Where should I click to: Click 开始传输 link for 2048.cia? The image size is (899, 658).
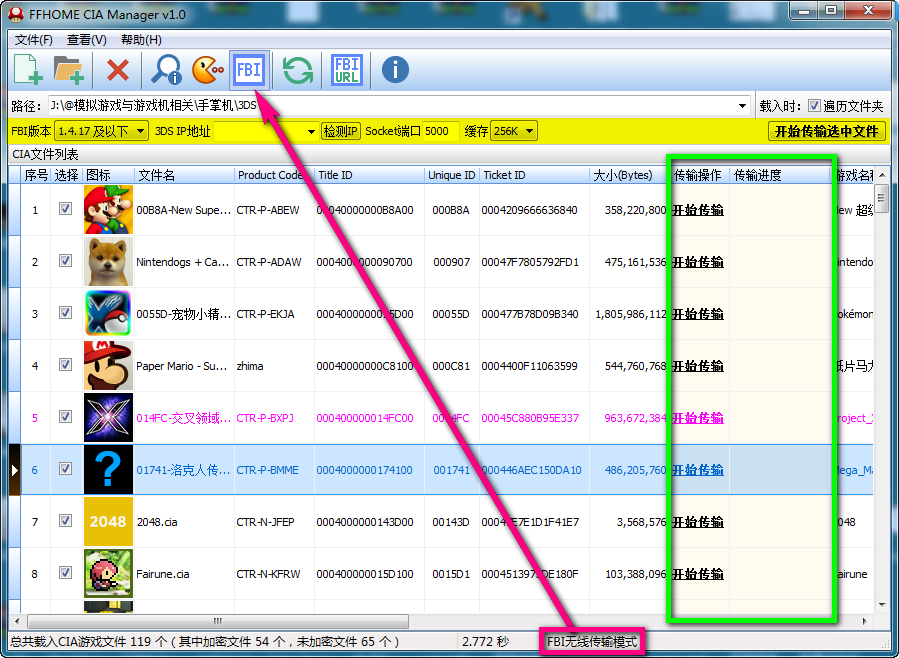coord(698,522)
